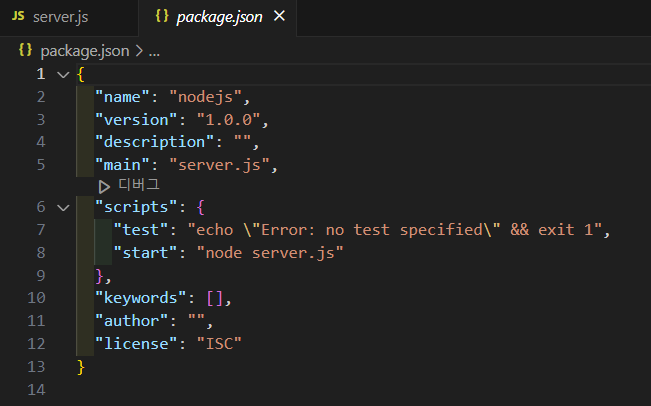Image resolution: width=651 pixels, height=406 pixels.
Task: Click the empty keywords array brackets
Action: [x=215, y=298]
